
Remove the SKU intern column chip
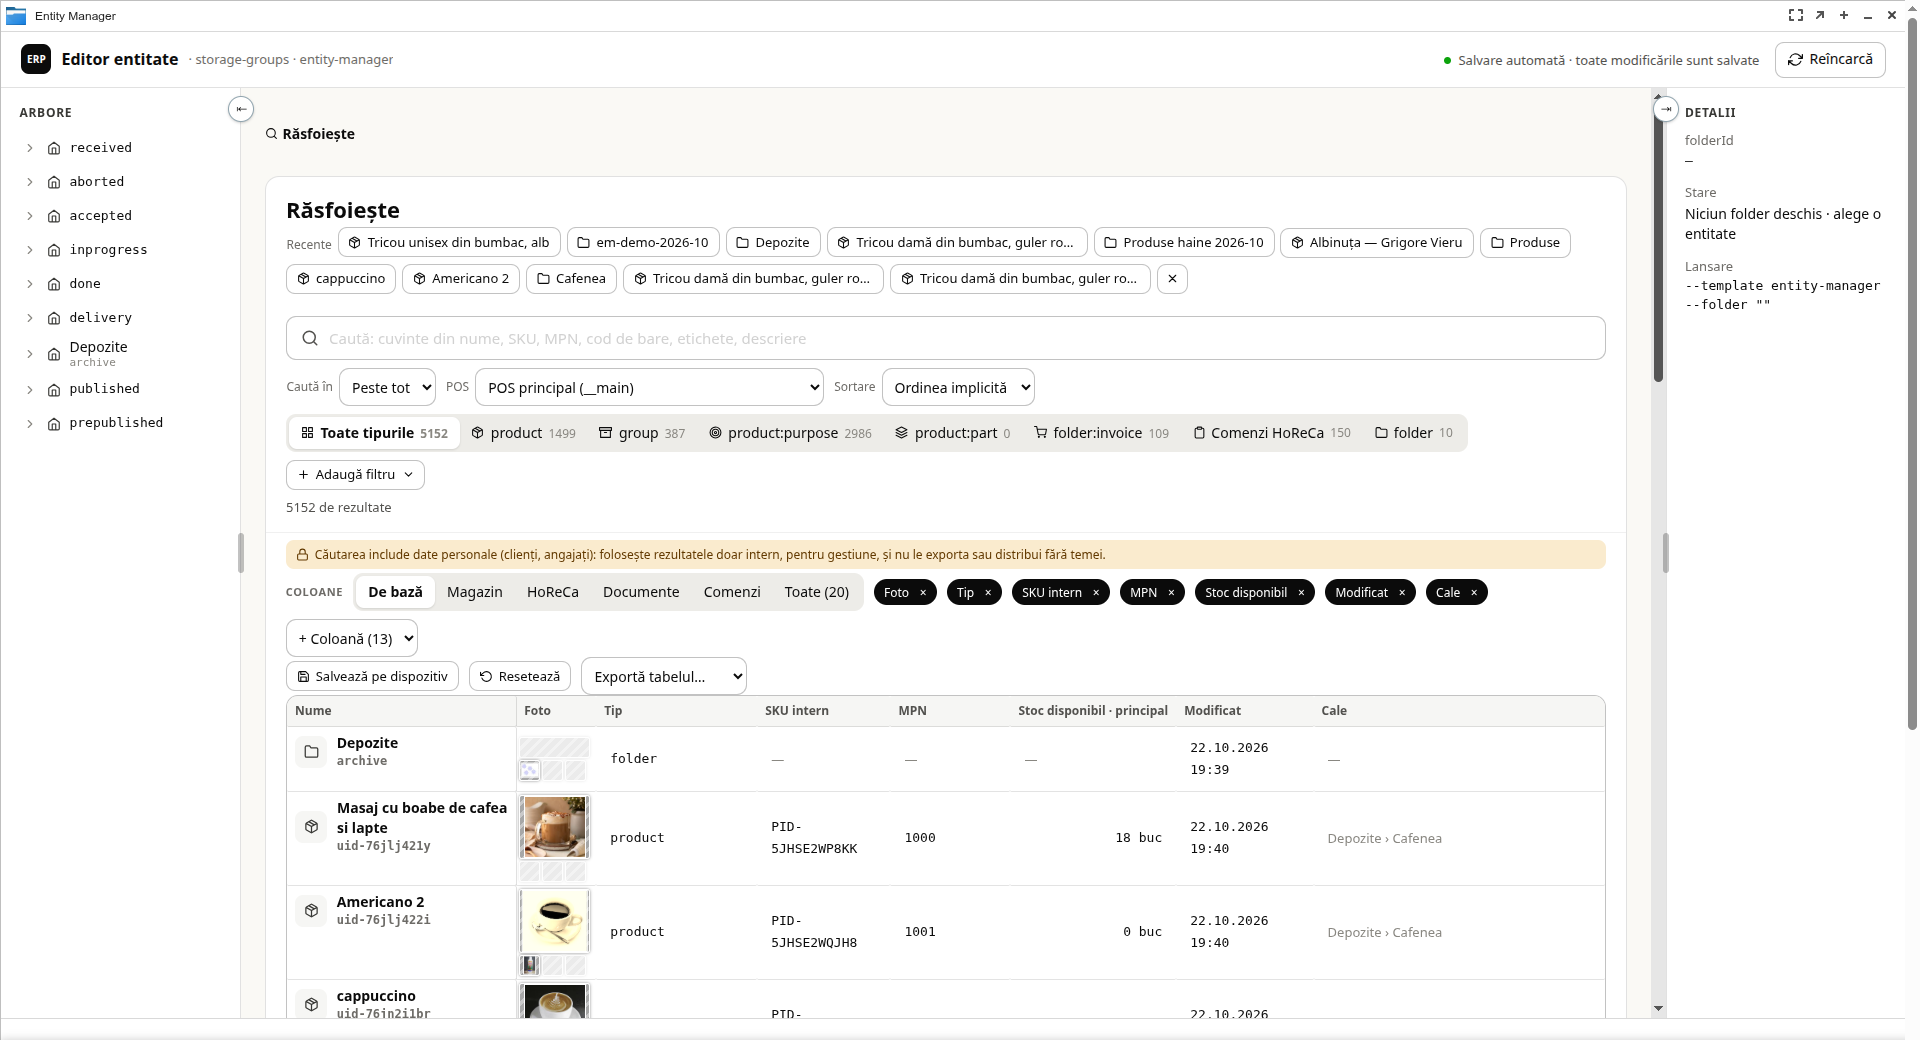1096,593
